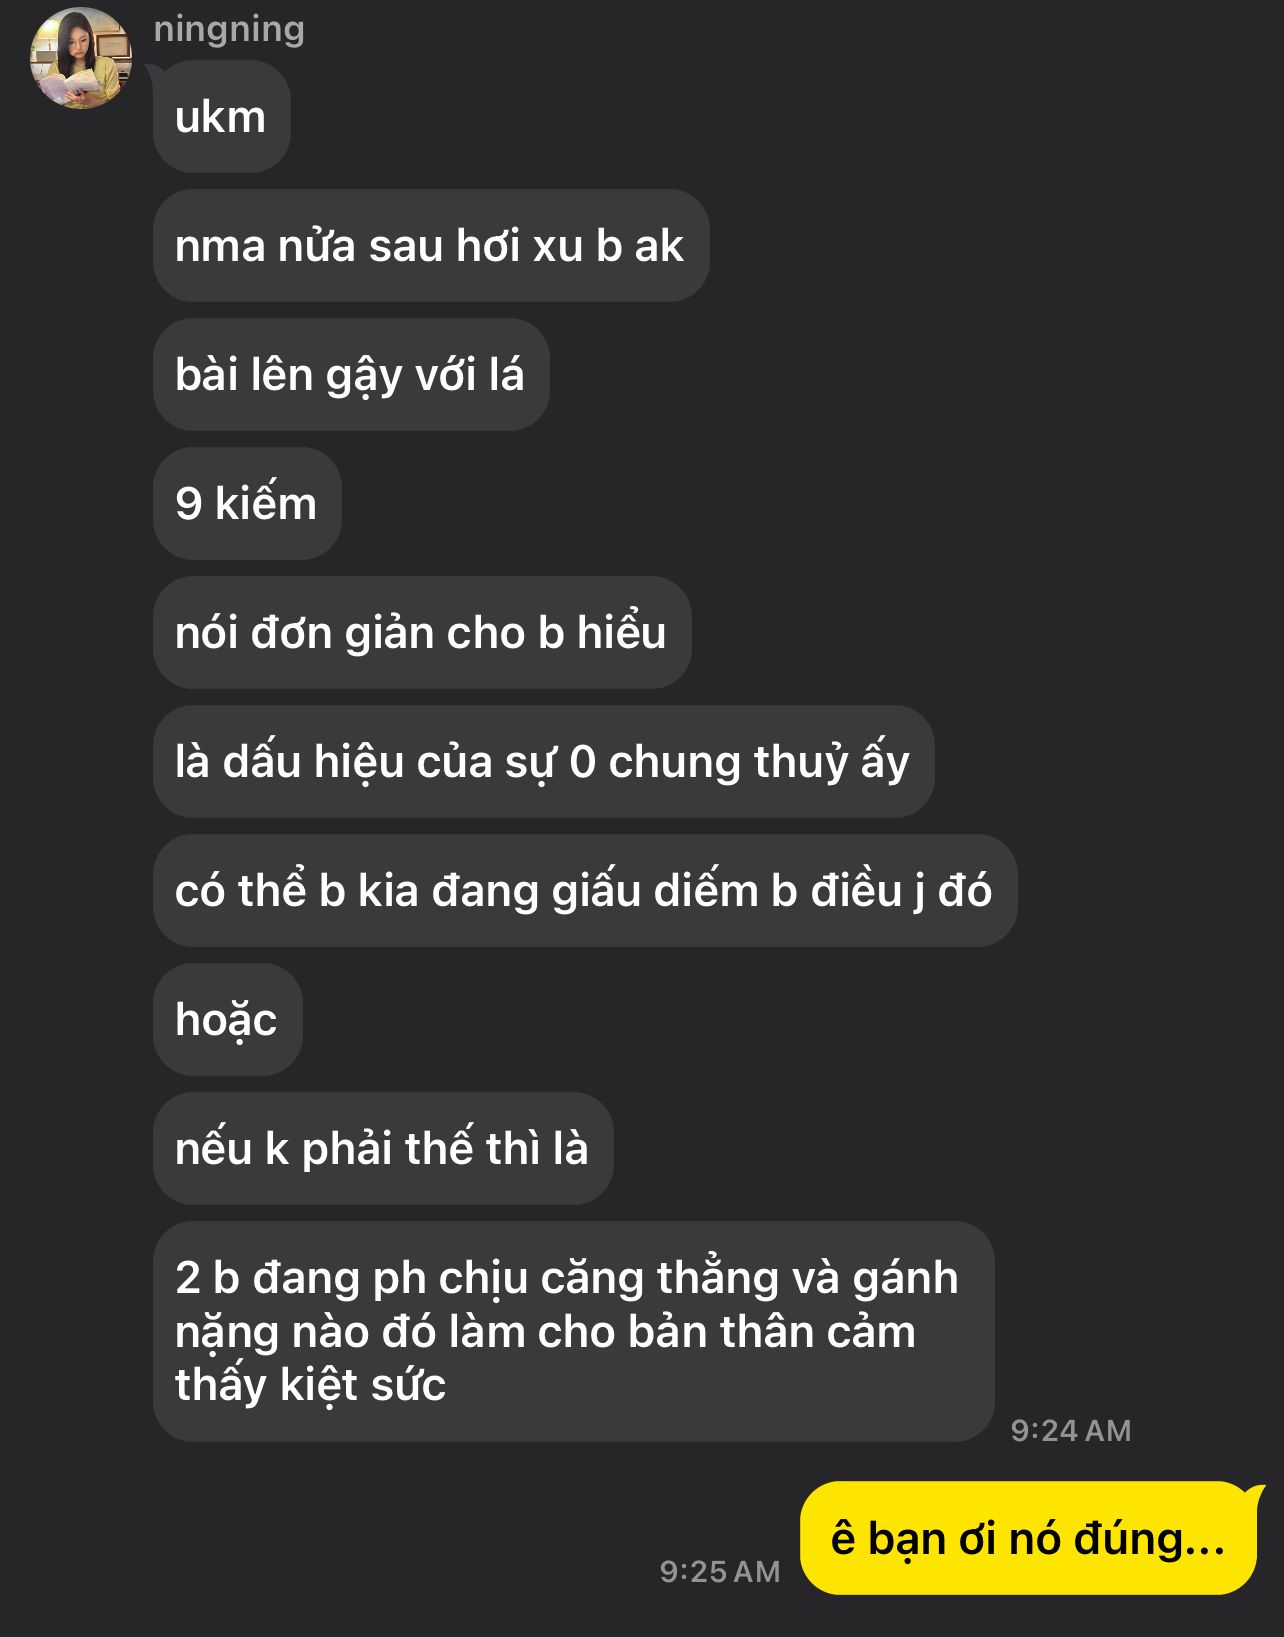Click the long message about 'căng thẳng và gánh nặng'

(574, 1332)
